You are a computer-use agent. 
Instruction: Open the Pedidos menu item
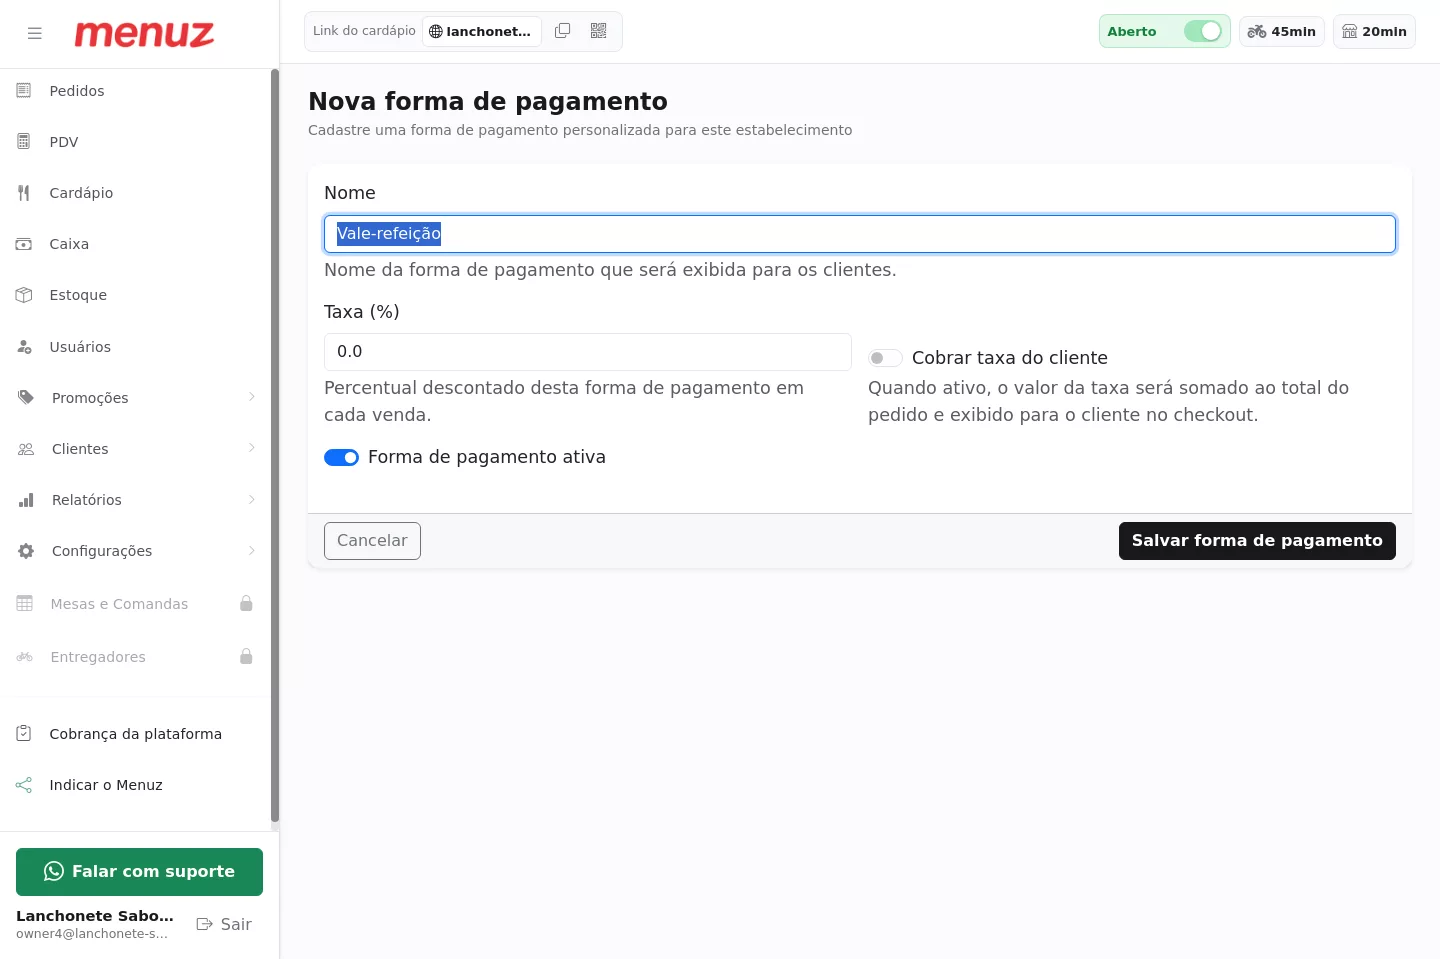point(136,91)
